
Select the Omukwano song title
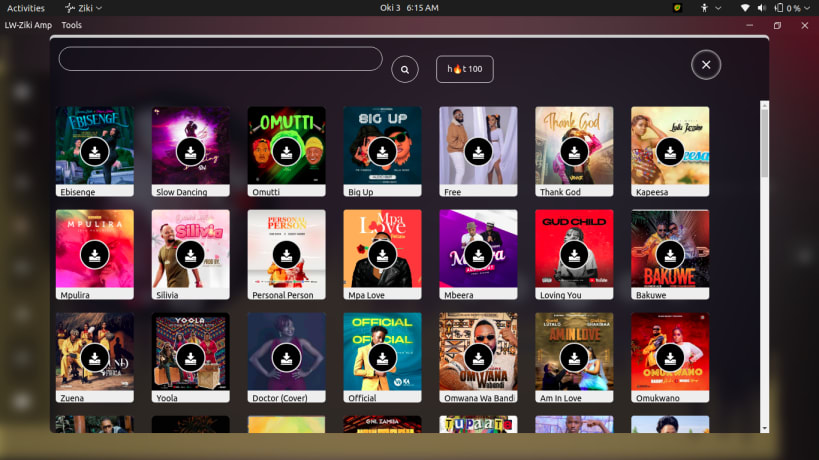[658, 398]
